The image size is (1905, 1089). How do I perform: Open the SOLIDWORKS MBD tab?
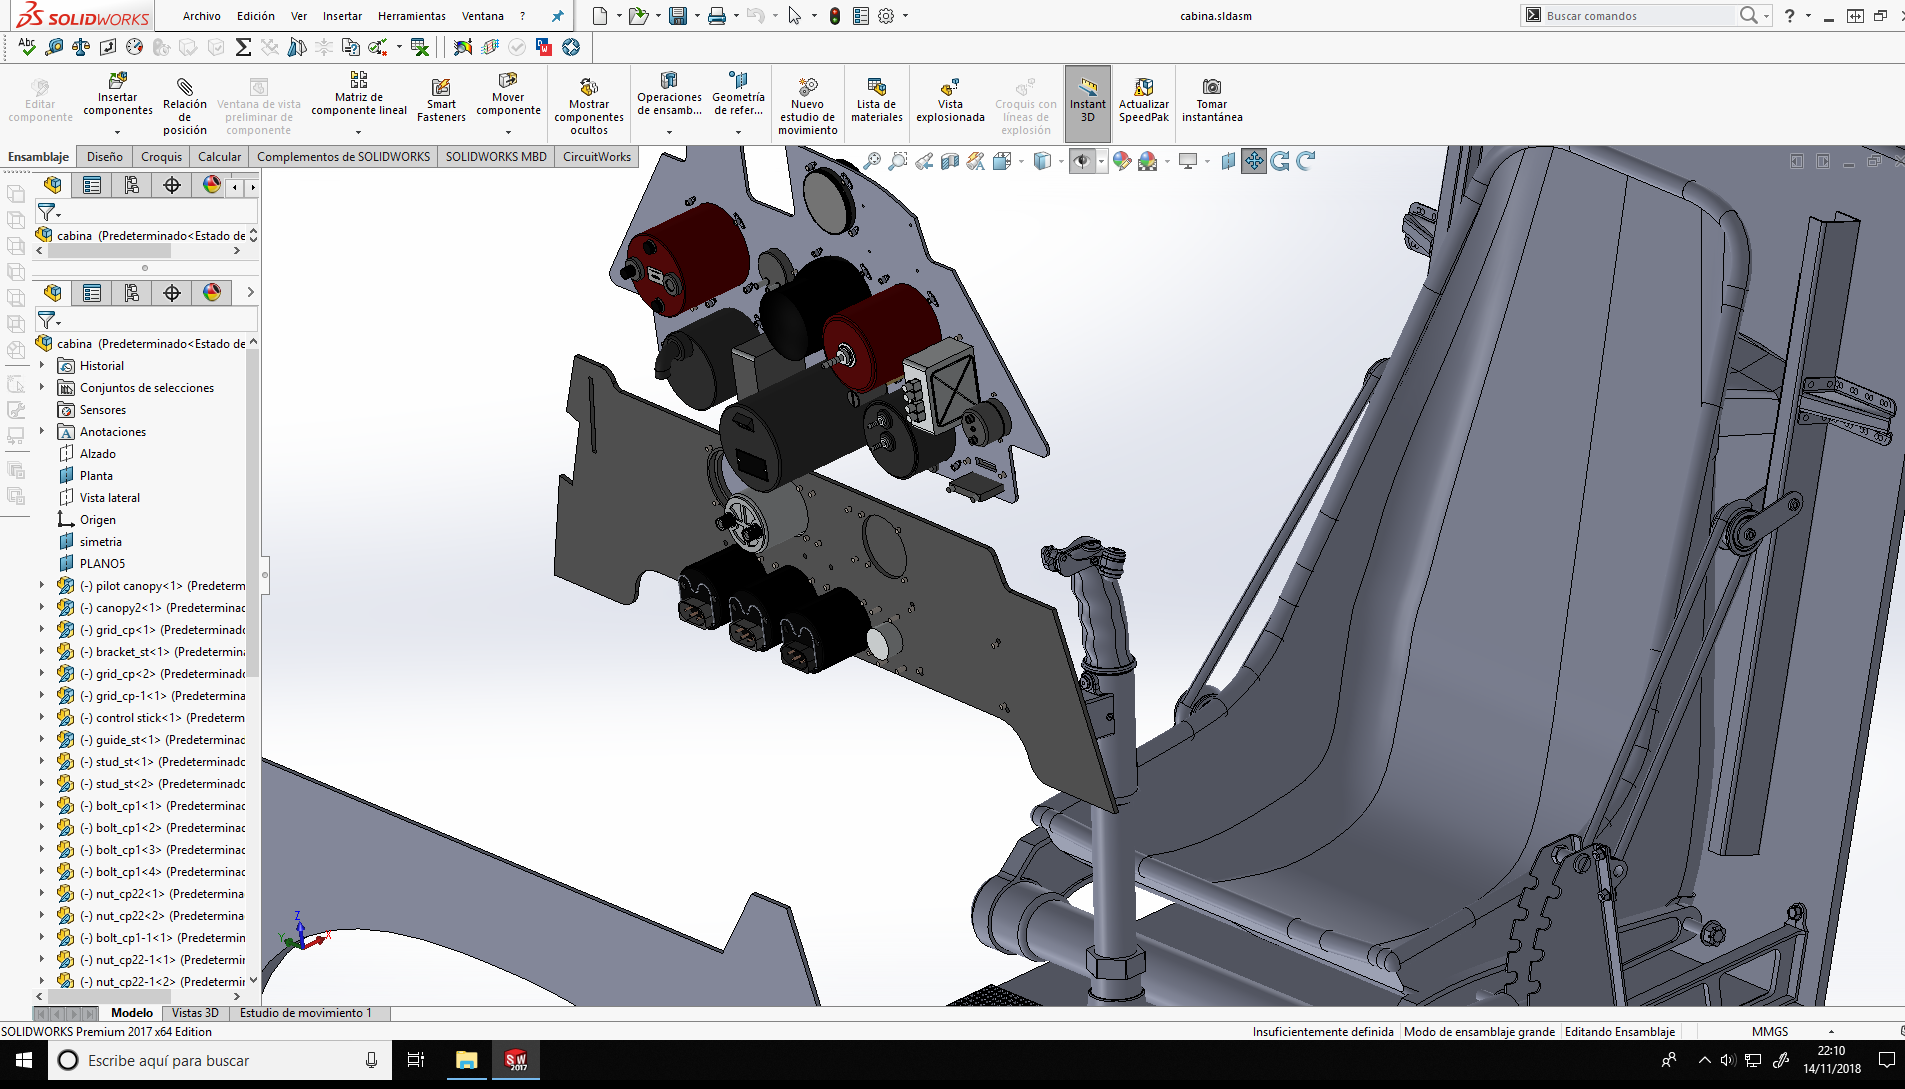click(496, 157)
